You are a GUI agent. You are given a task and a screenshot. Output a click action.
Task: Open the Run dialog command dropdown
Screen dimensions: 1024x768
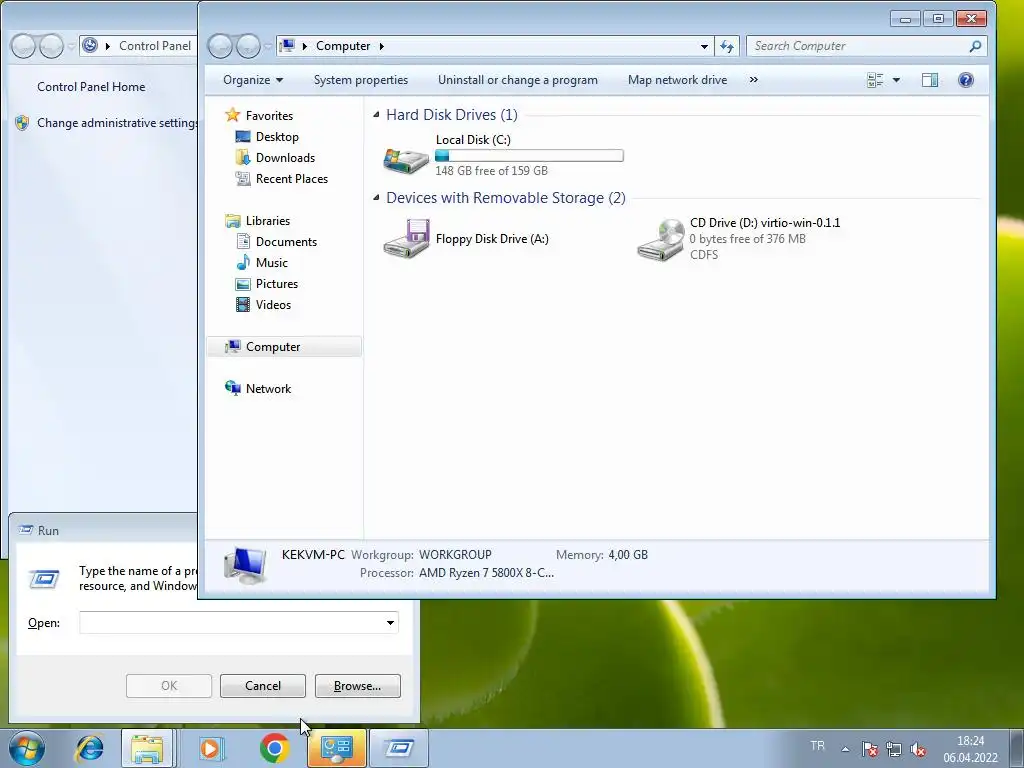[390, 622]
